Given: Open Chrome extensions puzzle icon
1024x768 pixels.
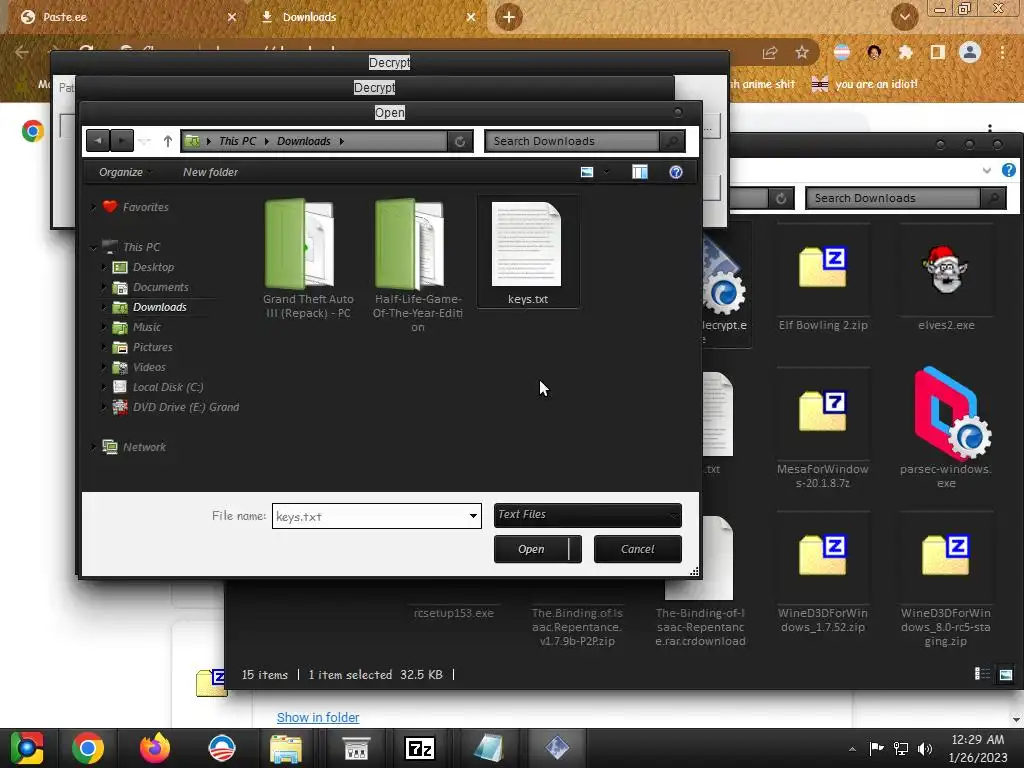Looking at the screenshot, I should pos(905,52).
